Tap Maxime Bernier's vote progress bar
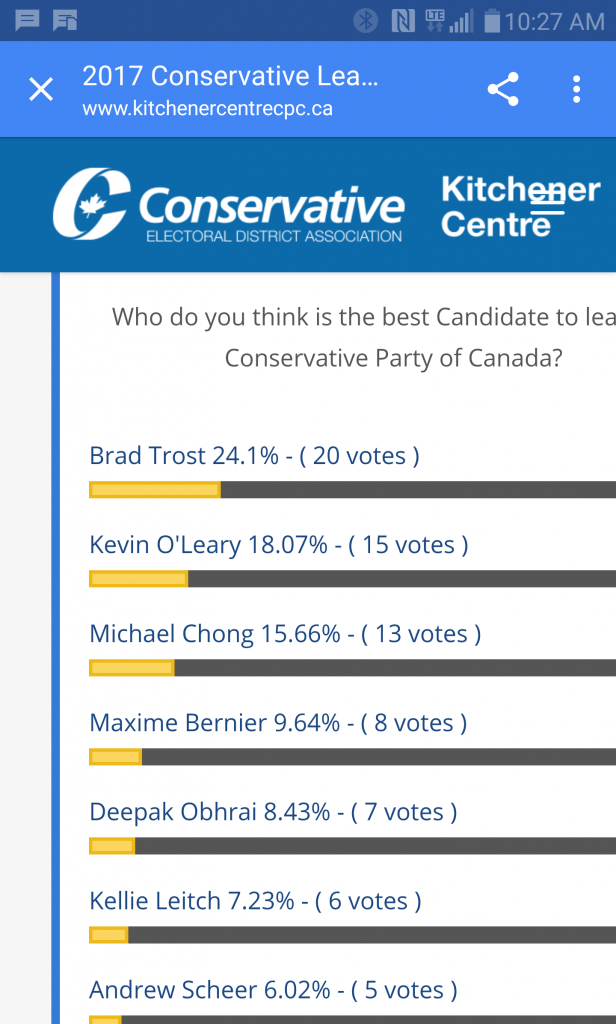 (x=352, y=757)
